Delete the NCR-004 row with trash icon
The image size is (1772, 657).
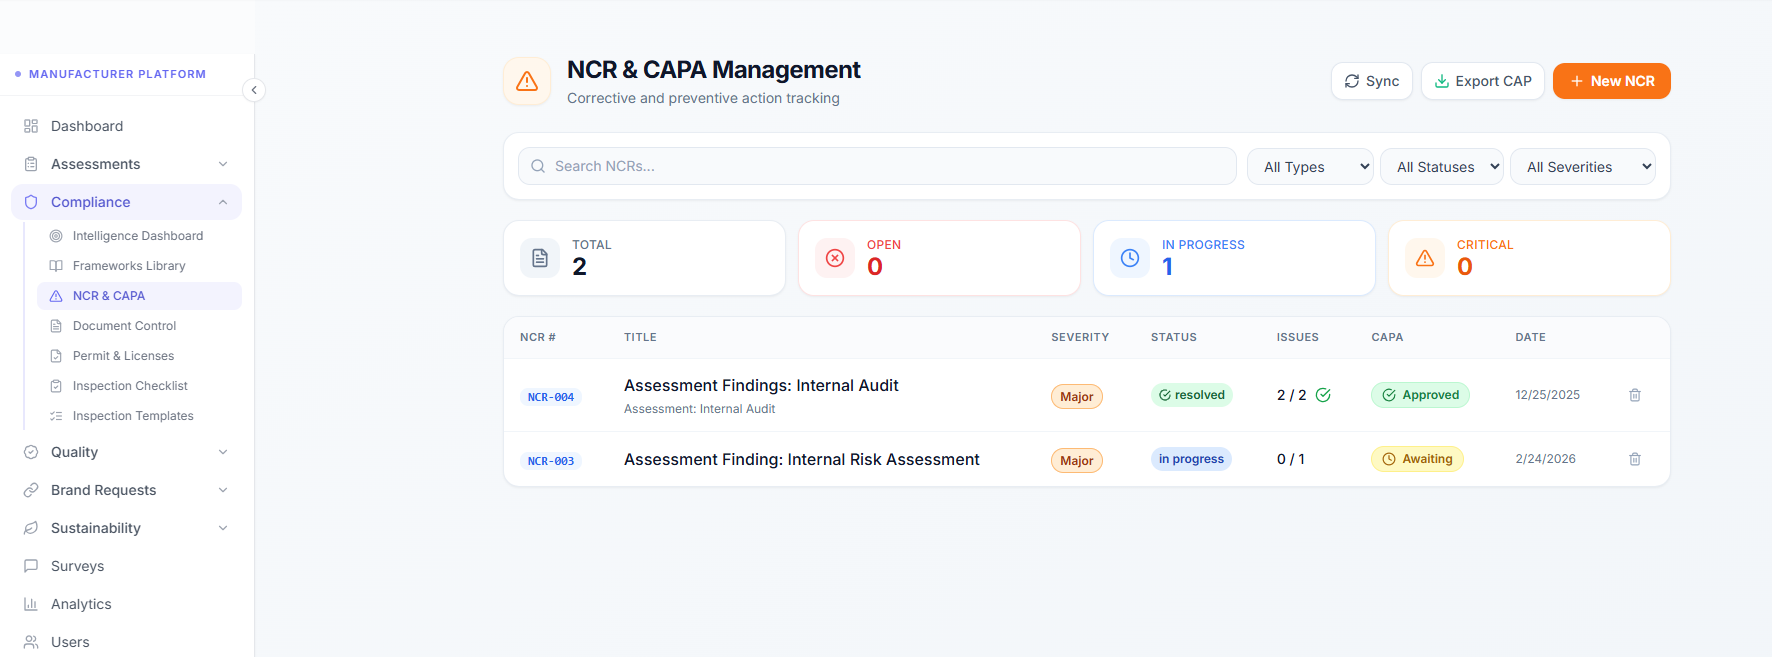(1635, 395)
